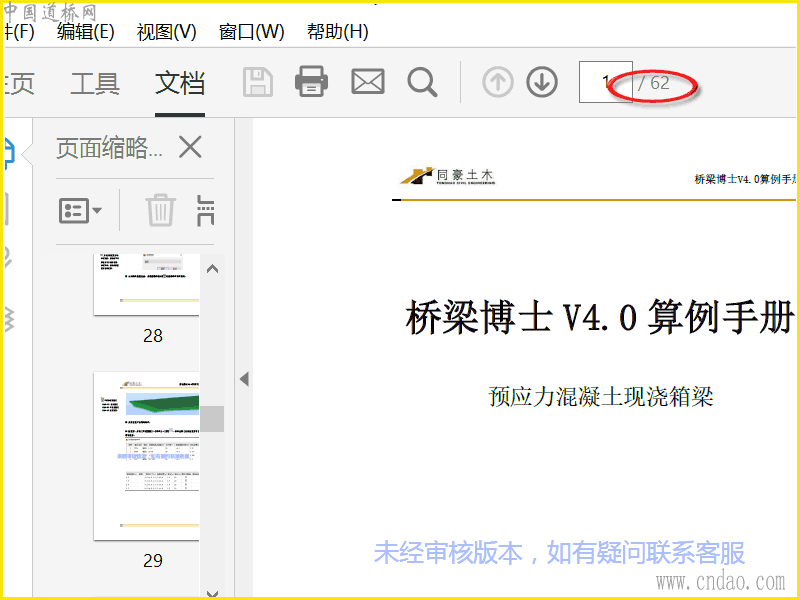Viewport: 800px width, 600px height.
Task: Open the Help (帮助) menu
Action: pyautogui.click(x=337, y=32)
